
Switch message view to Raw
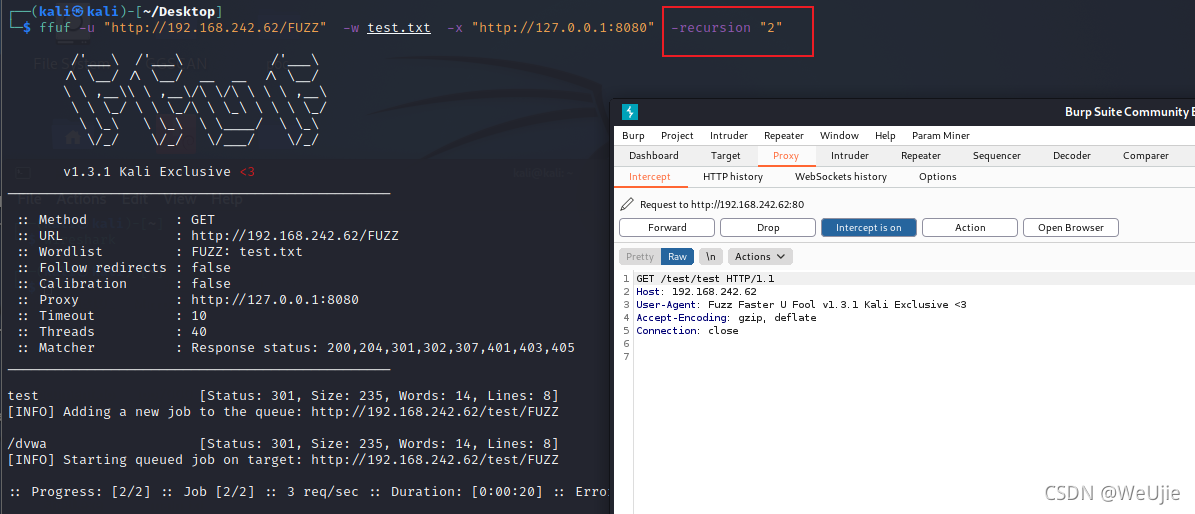[677, 256]
